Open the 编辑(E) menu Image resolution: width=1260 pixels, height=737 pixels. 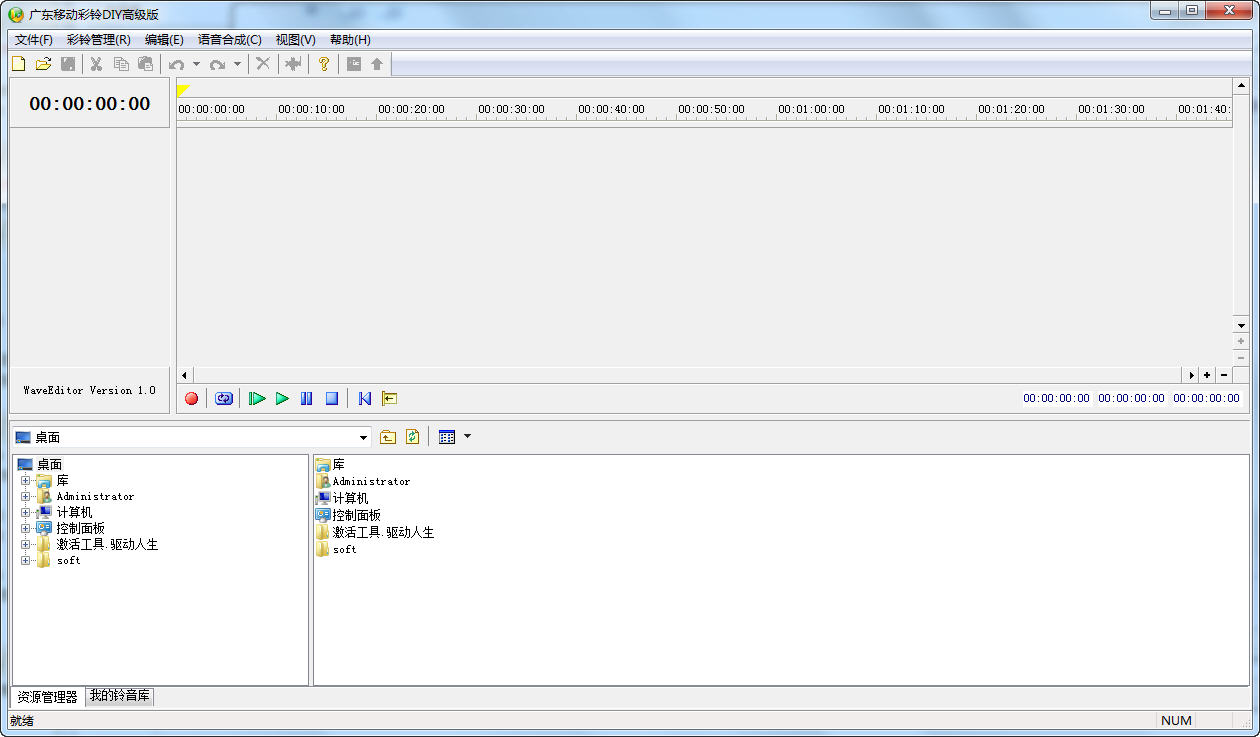164,40
